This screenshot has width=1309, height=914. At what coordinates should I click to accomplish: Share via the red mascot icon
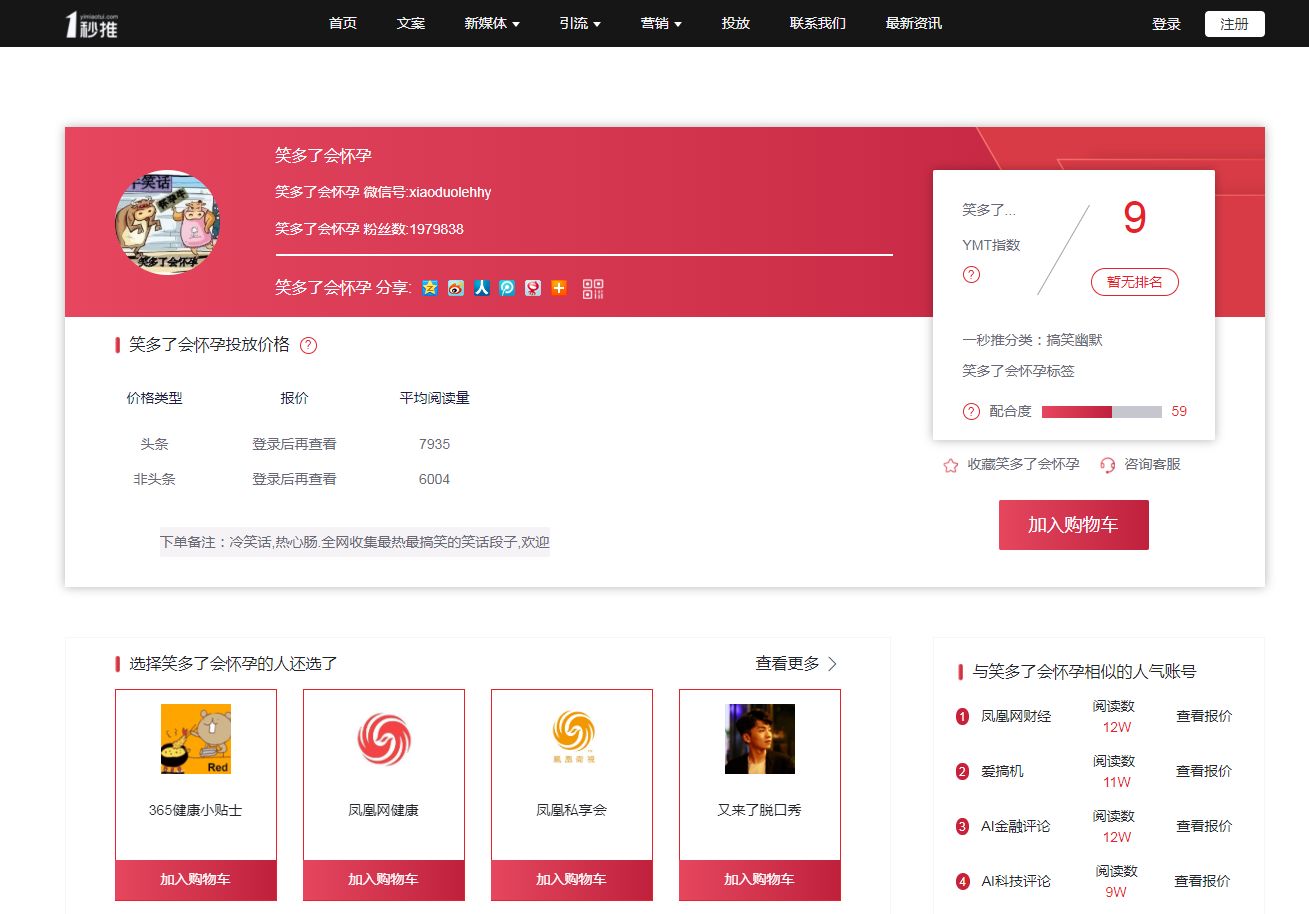(533, 288)
